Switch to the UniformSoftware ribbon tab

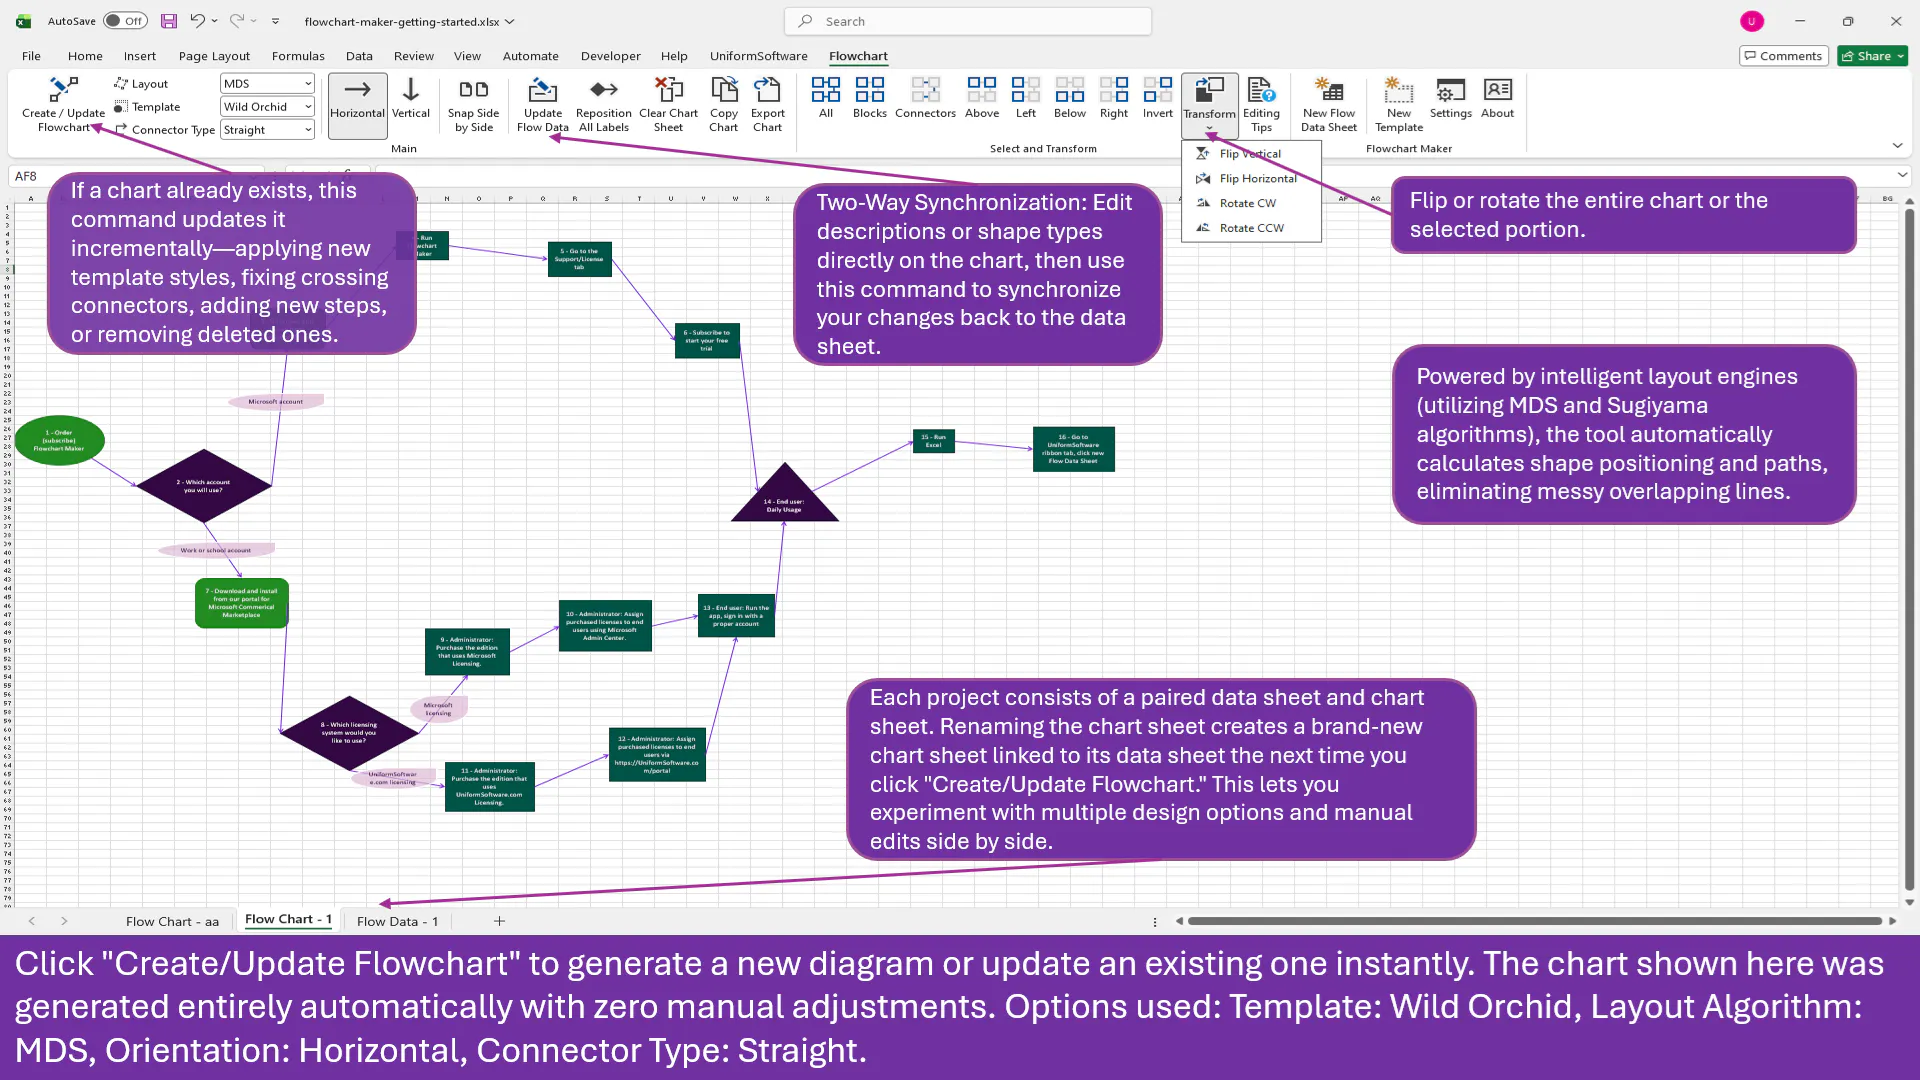758,56
